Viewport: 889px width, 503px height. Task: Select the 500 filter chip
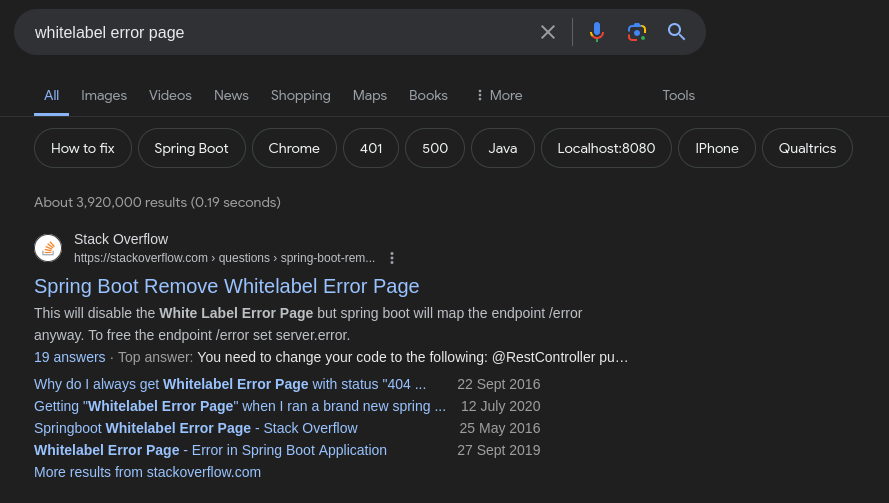(x=435, y=148)
